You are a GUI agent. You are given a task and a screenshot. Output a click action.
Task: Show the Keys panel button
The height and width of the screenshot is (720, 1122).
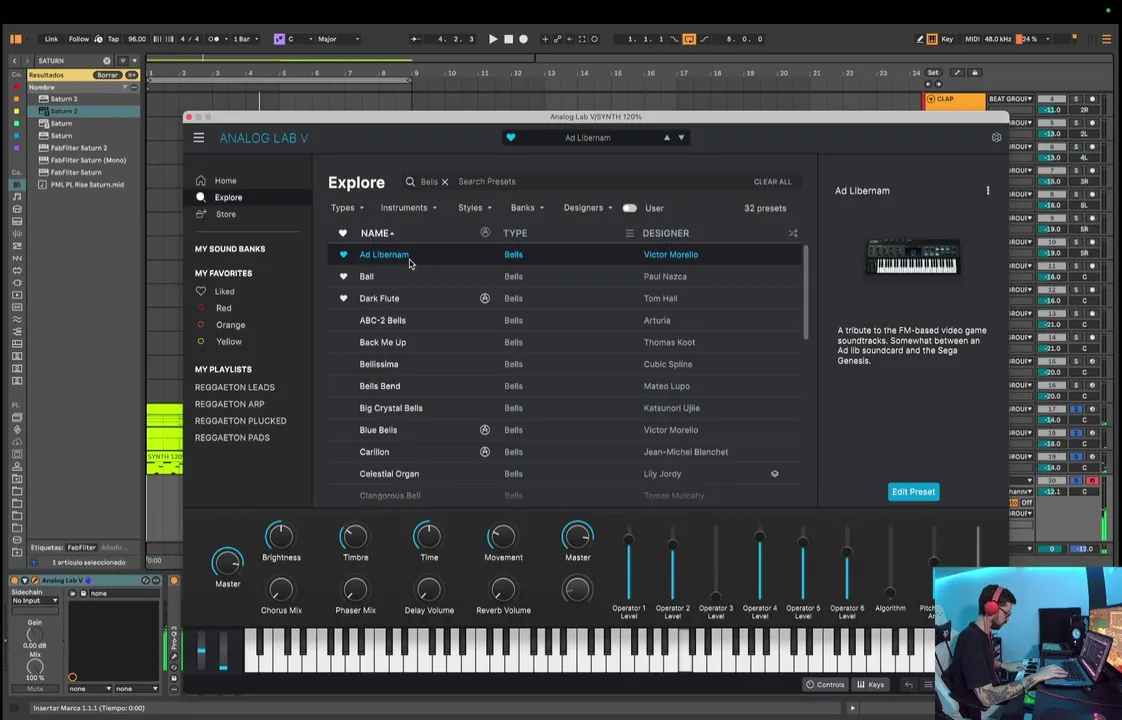coord(870,684)
